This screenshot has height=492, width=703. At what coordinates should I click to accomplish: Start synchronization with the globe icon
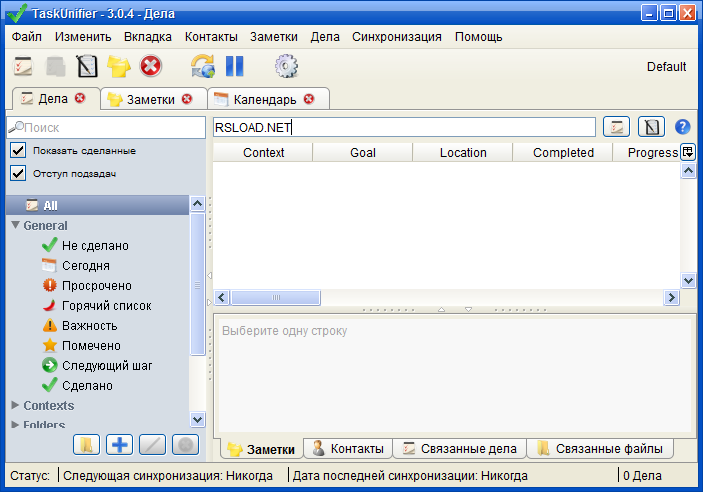pyautogui.click(x=203, y=66)
